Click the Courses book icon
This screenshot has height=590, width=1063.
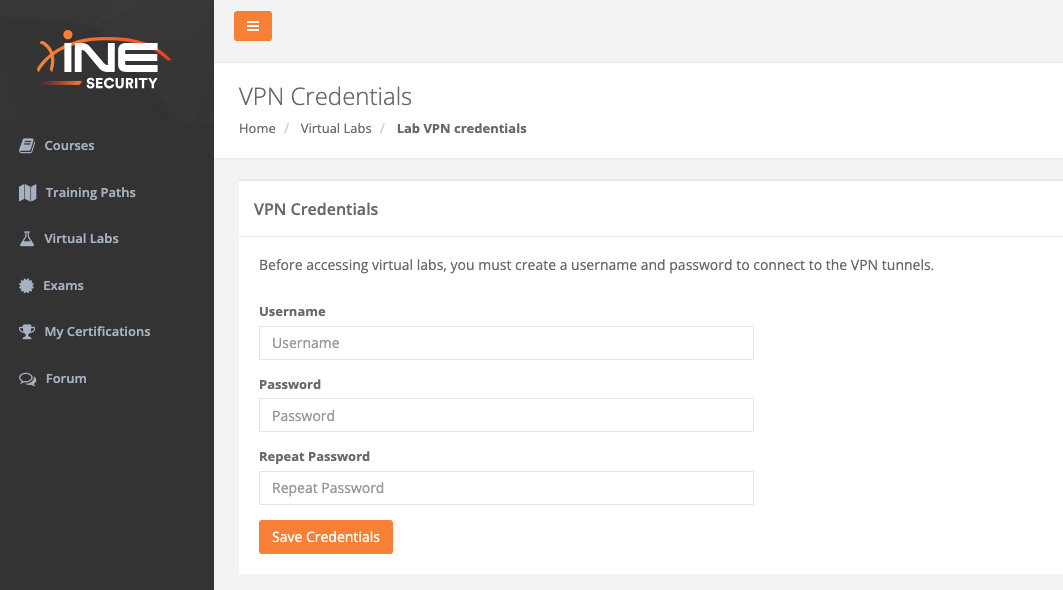pyautogui.click(x=27, y=146)
